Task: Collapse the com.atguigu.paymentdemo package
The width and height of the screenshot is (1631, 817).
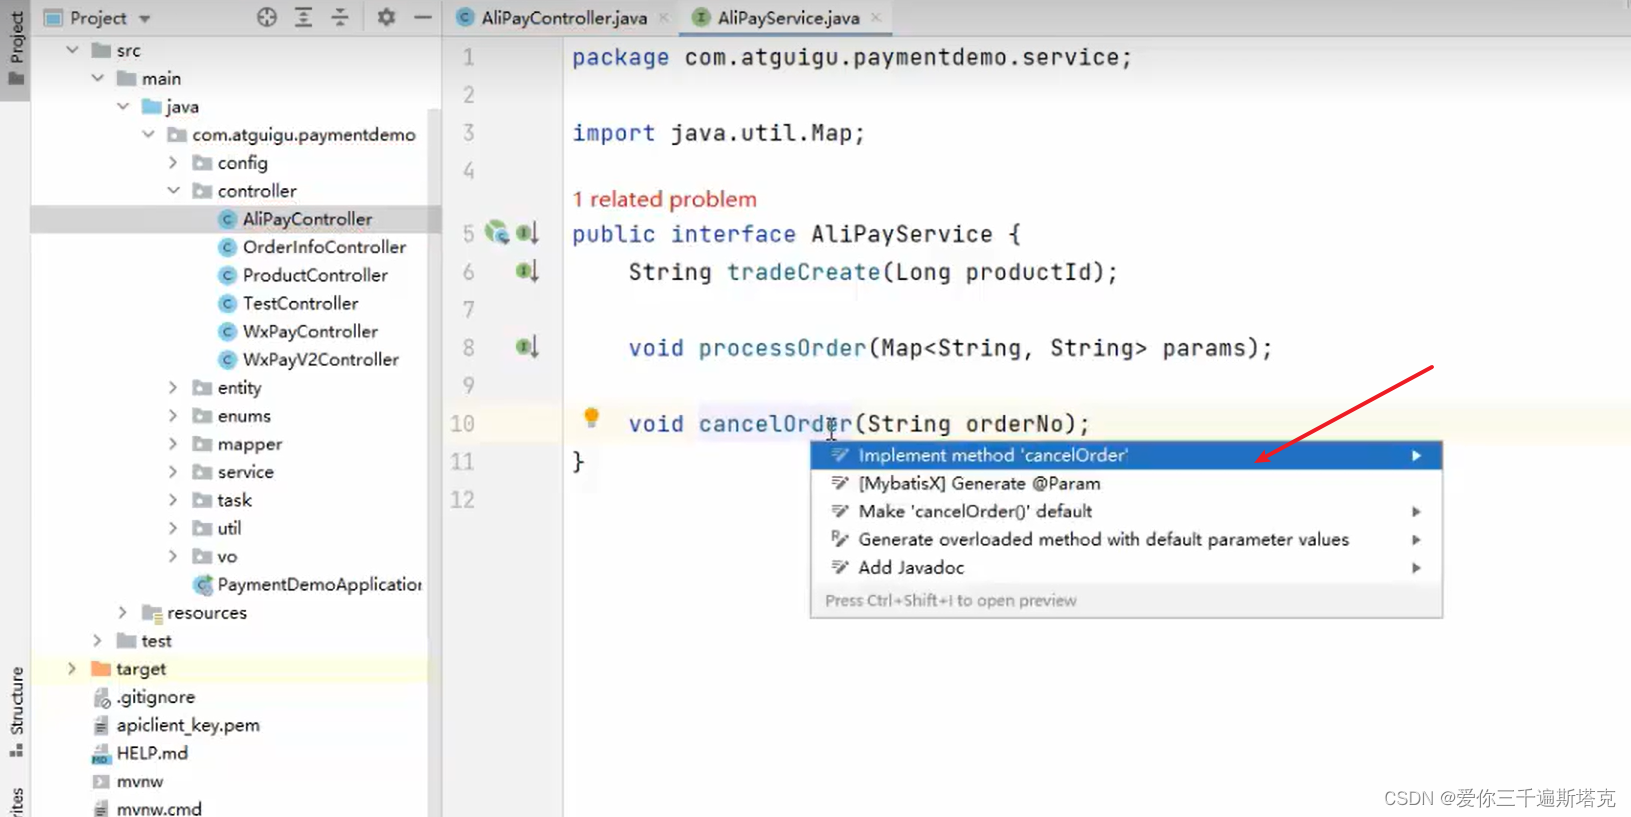Action: (148, 133)
